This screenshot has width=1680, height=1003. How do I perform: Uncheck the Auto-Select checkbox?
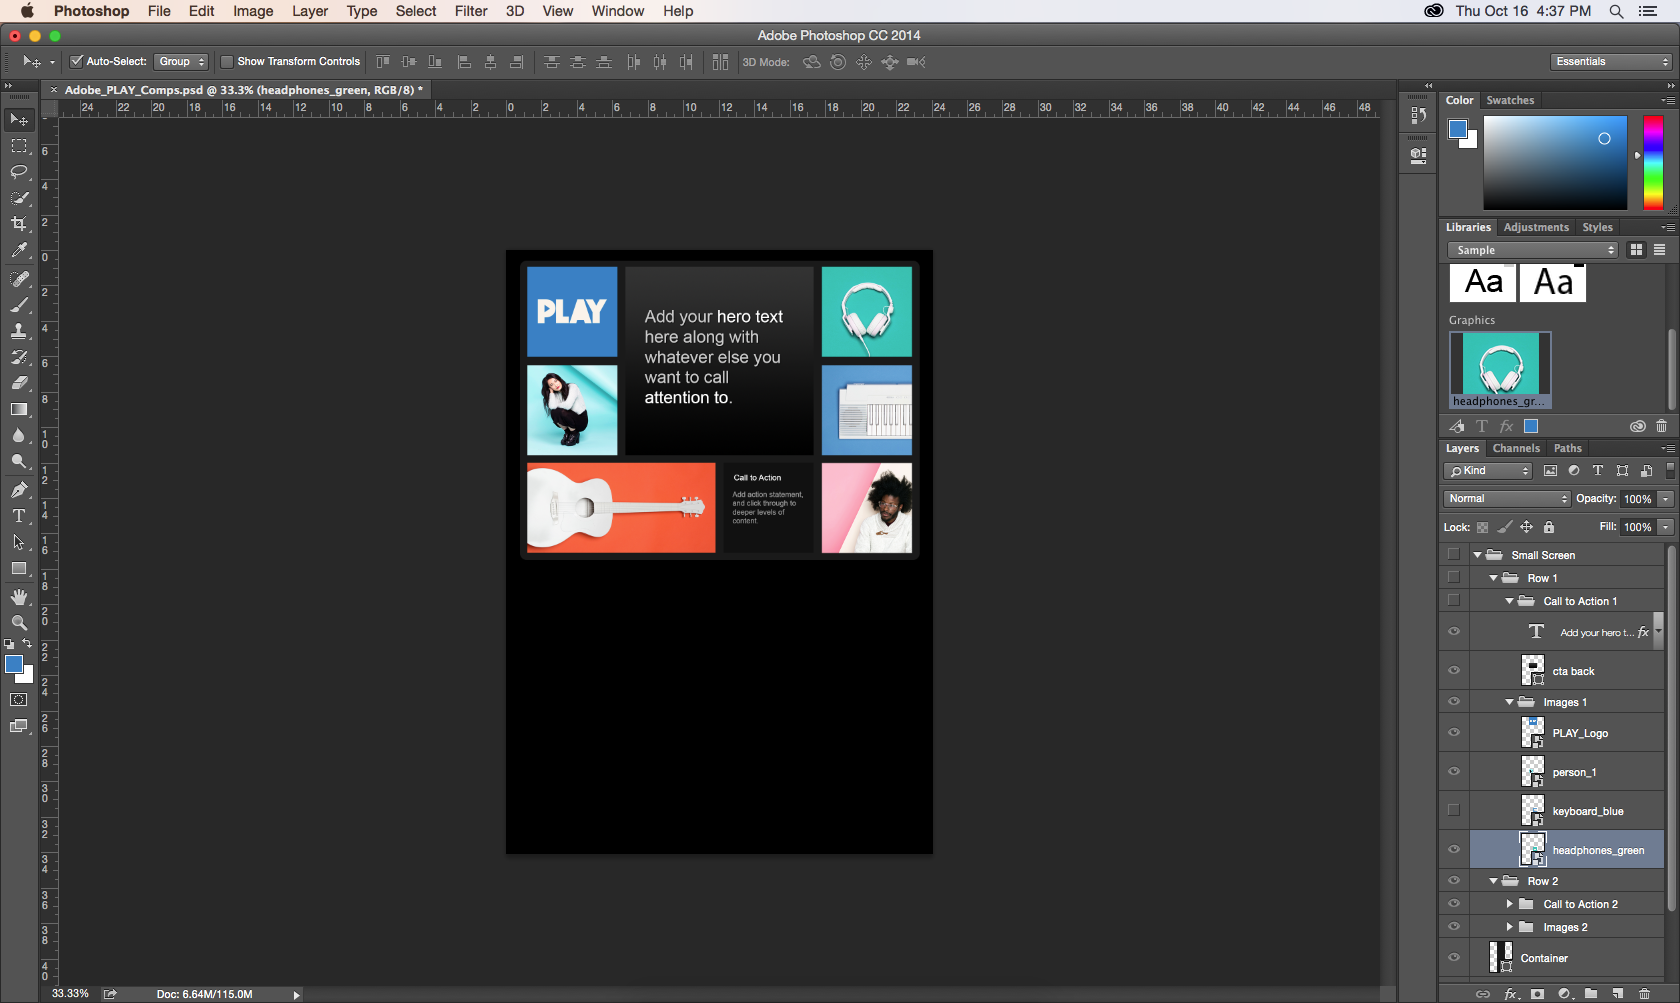coord(76,62)
